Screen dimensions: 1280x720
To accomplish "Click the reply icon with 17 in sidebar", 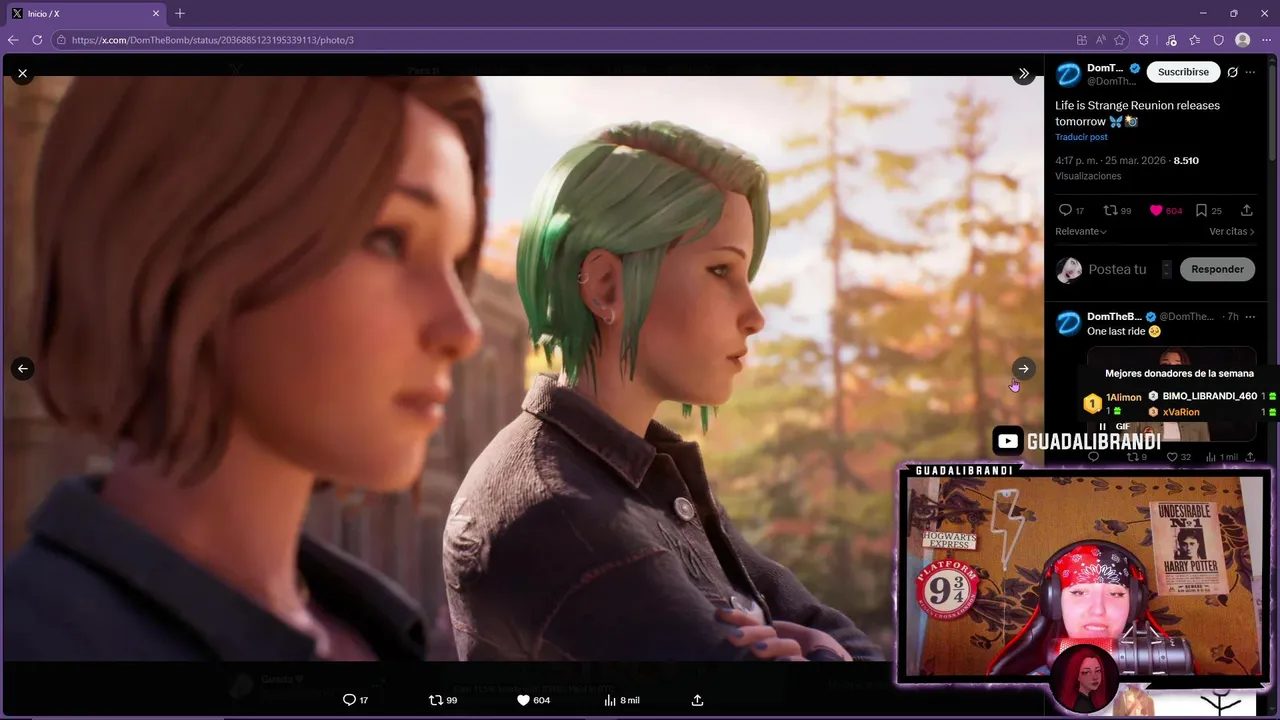I will (1065, 210).
